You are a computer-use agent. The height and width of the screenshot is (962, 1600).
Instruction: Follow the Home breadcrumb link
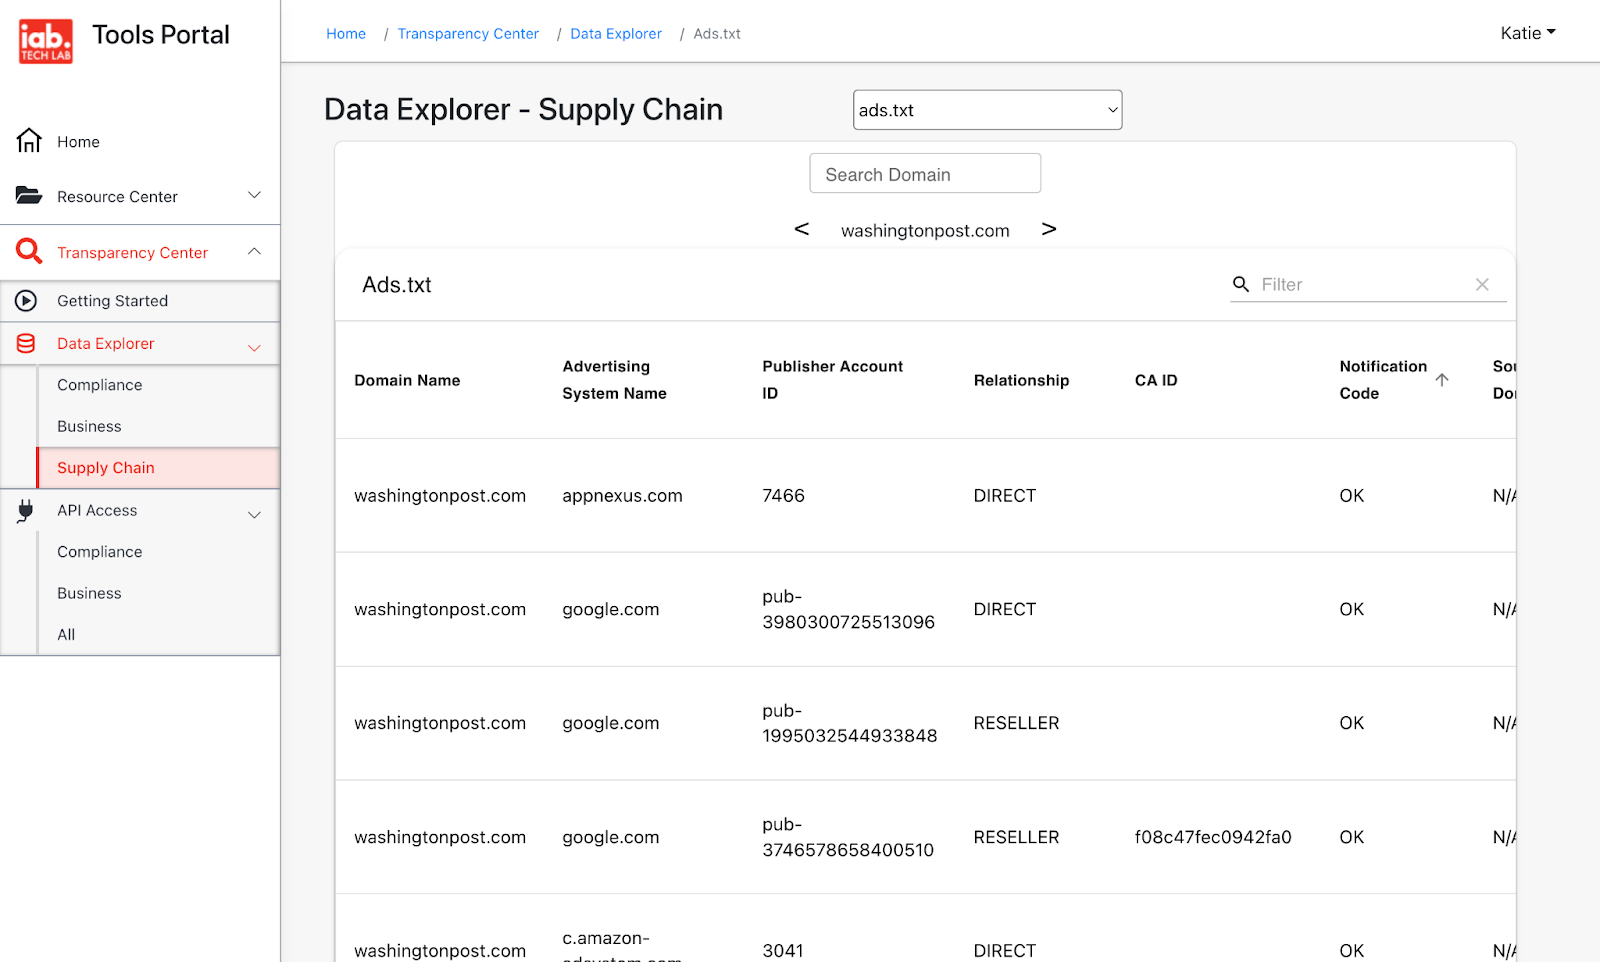[346, 34]
